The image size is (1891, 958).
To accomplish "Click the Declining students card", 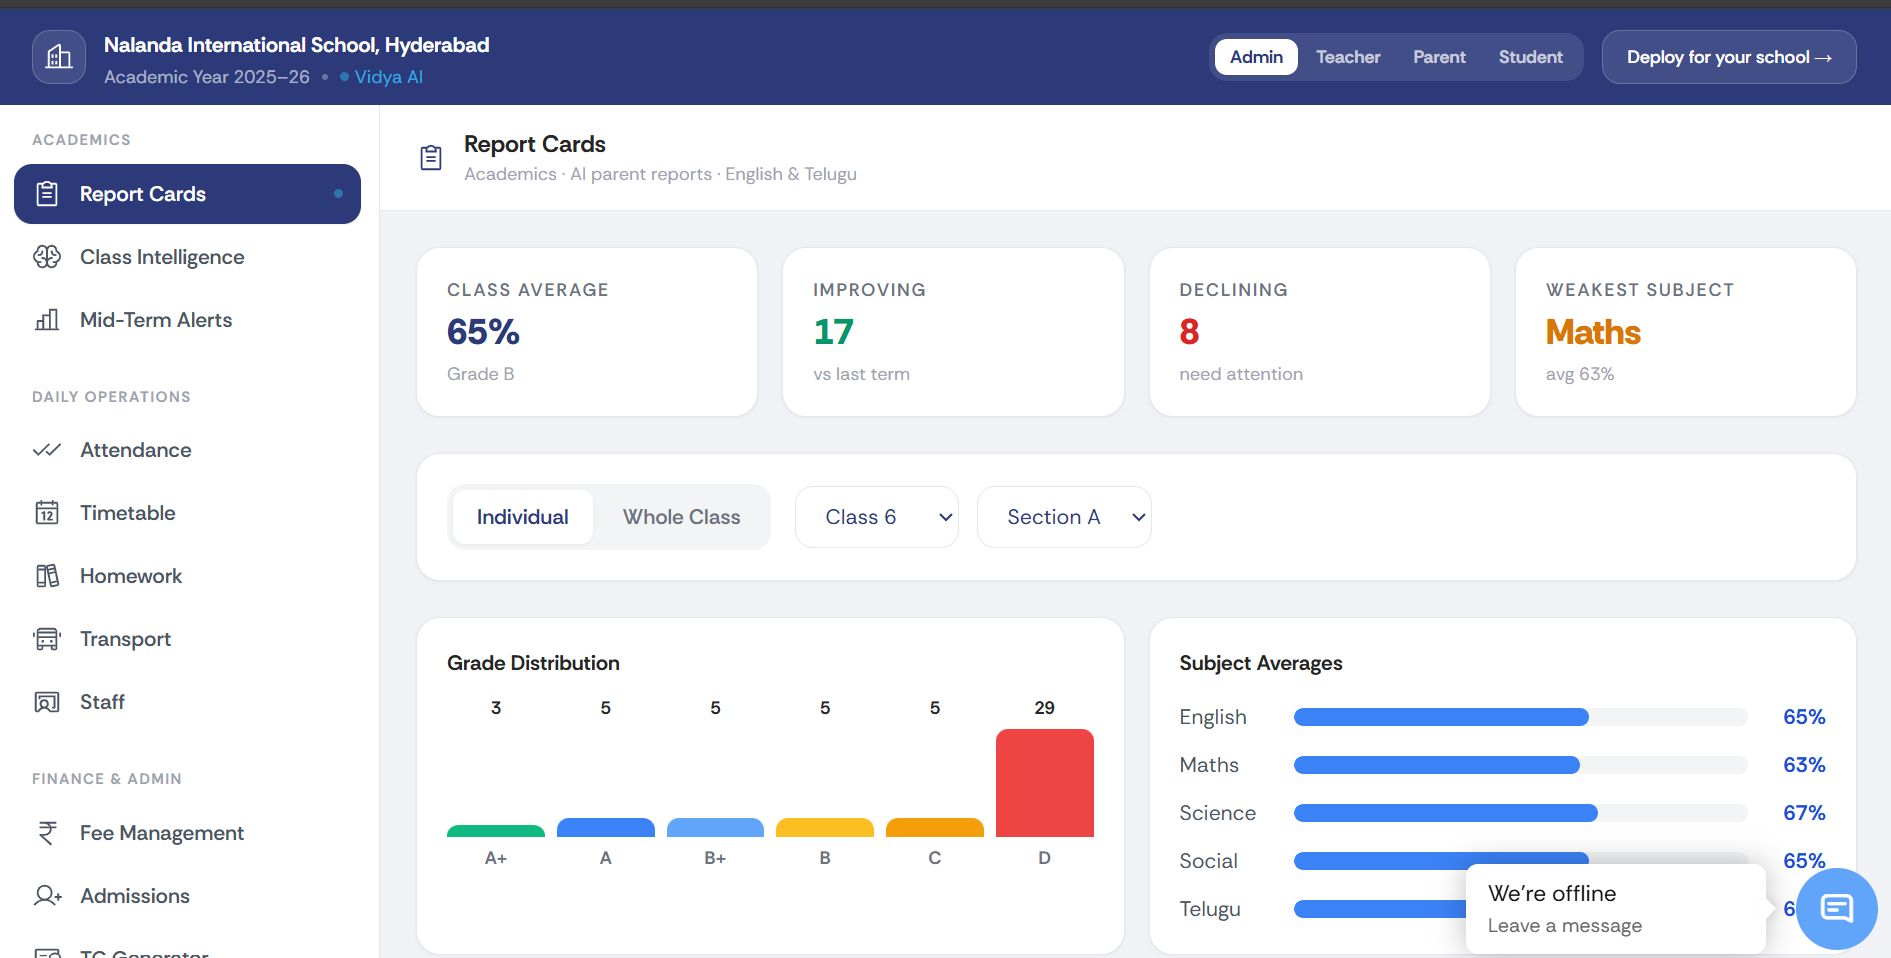I will pyautogui.click(x=1319, y=332).
